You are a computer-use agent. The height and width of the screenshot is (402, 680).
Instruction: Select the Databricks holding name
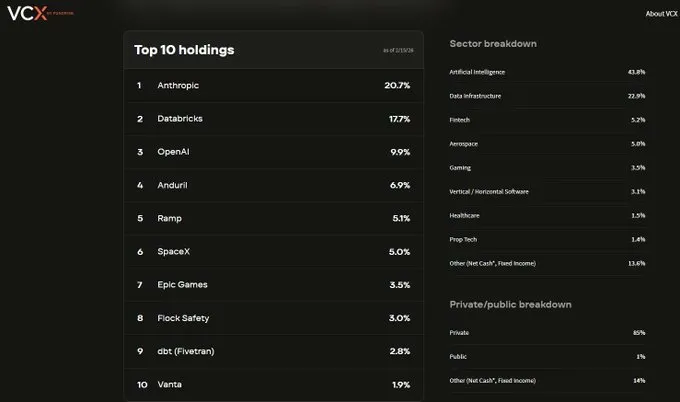click(x=180, y=118)
